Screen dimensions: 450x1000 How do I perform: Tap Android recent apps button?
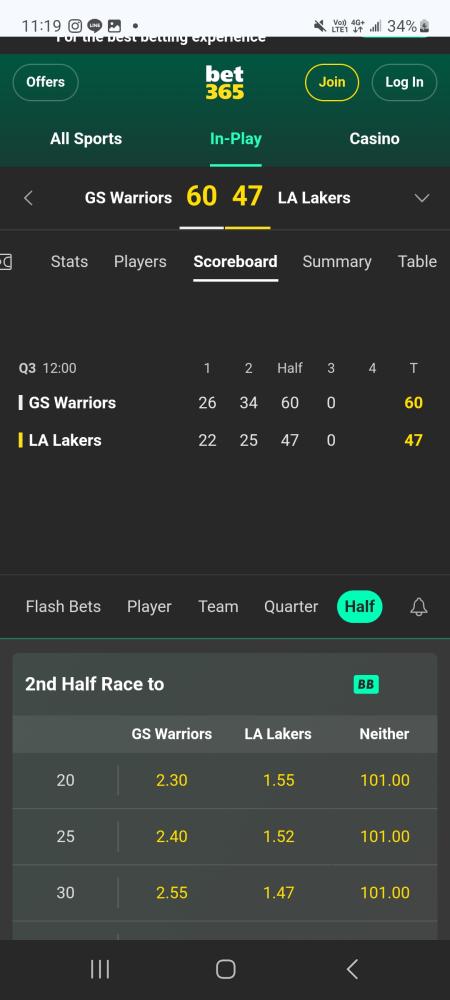100,969
